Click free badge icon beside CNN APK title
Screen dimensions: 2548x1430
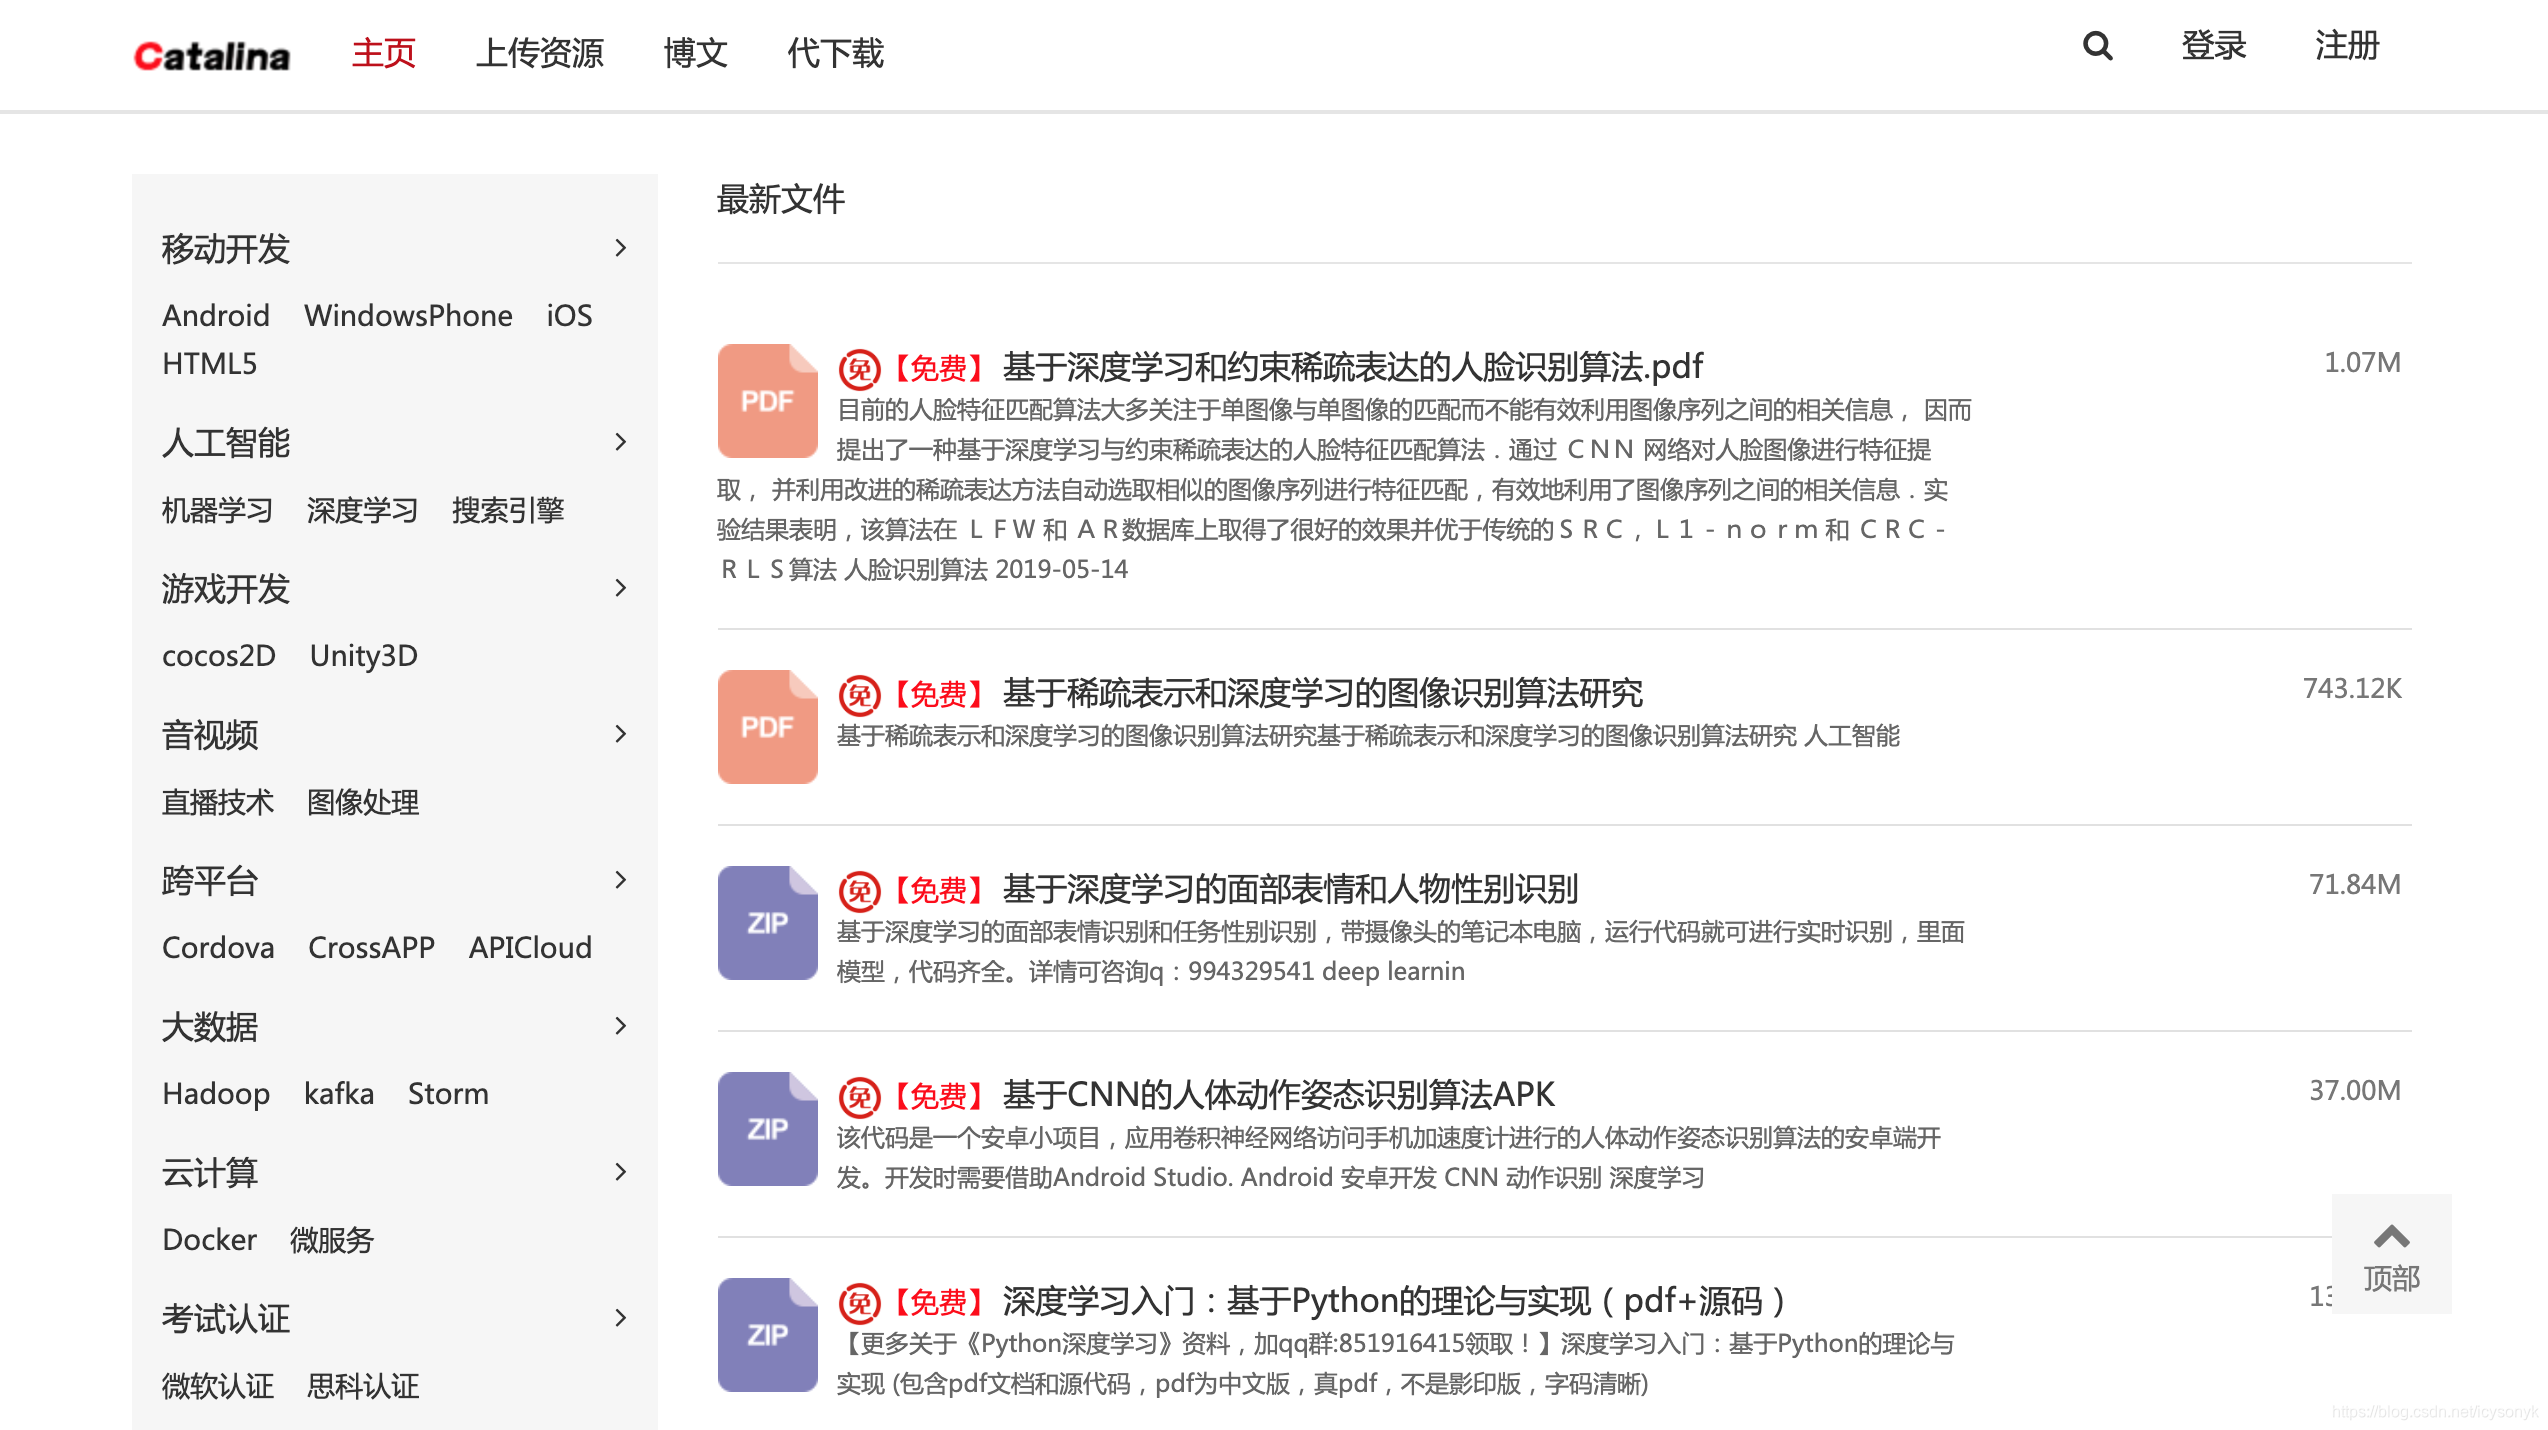859,1097
